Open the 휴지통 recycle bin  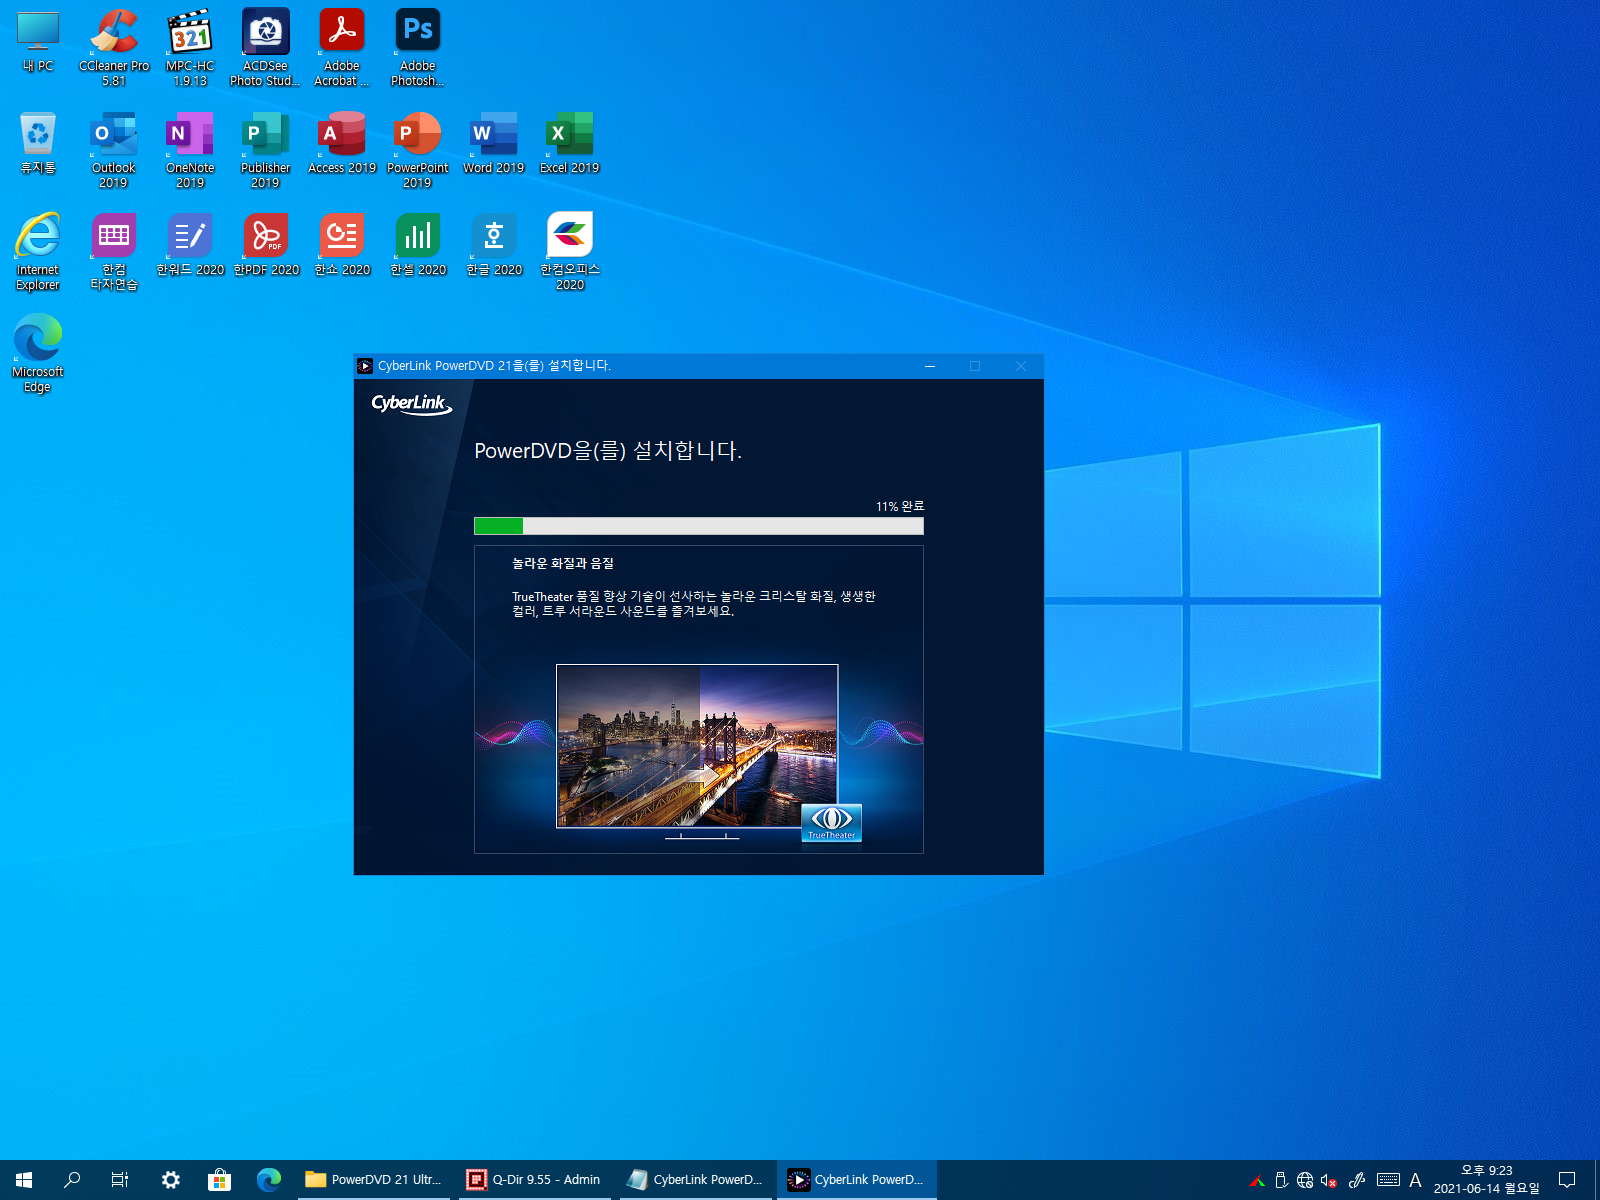coord(38,144)
